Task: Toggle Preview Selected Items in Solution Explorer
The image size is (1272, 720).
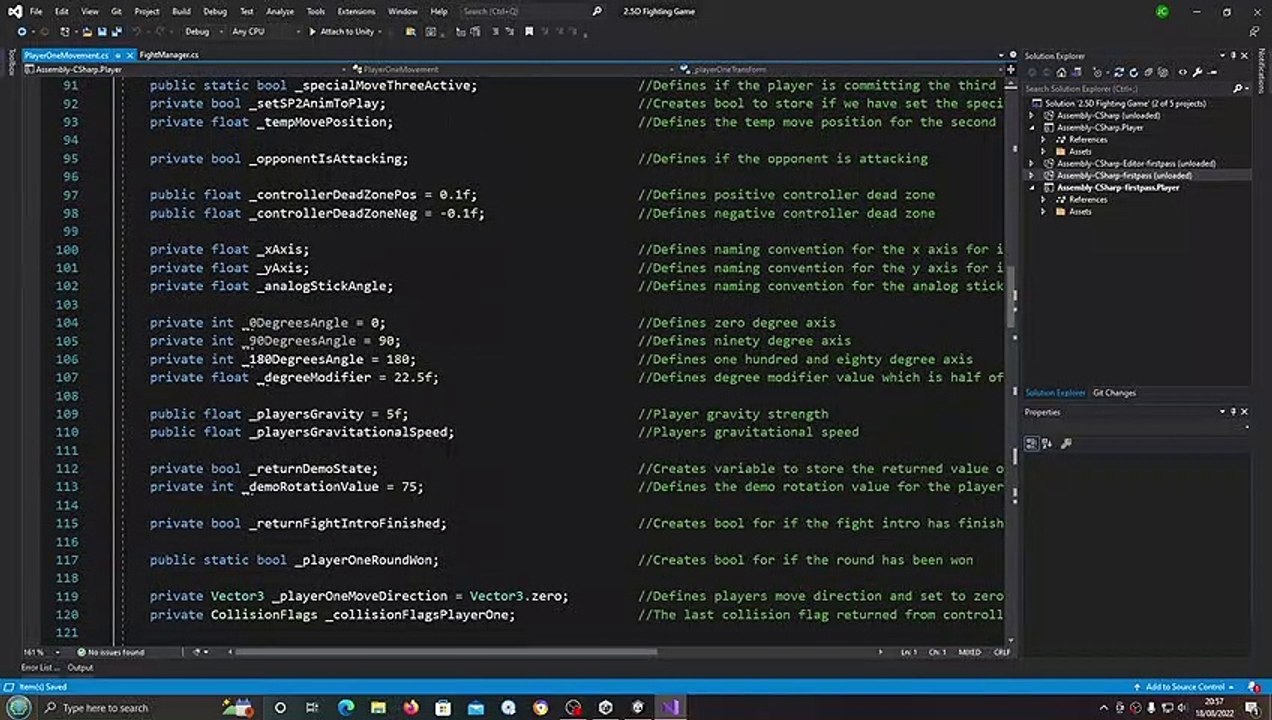Action: (1212, 72)
